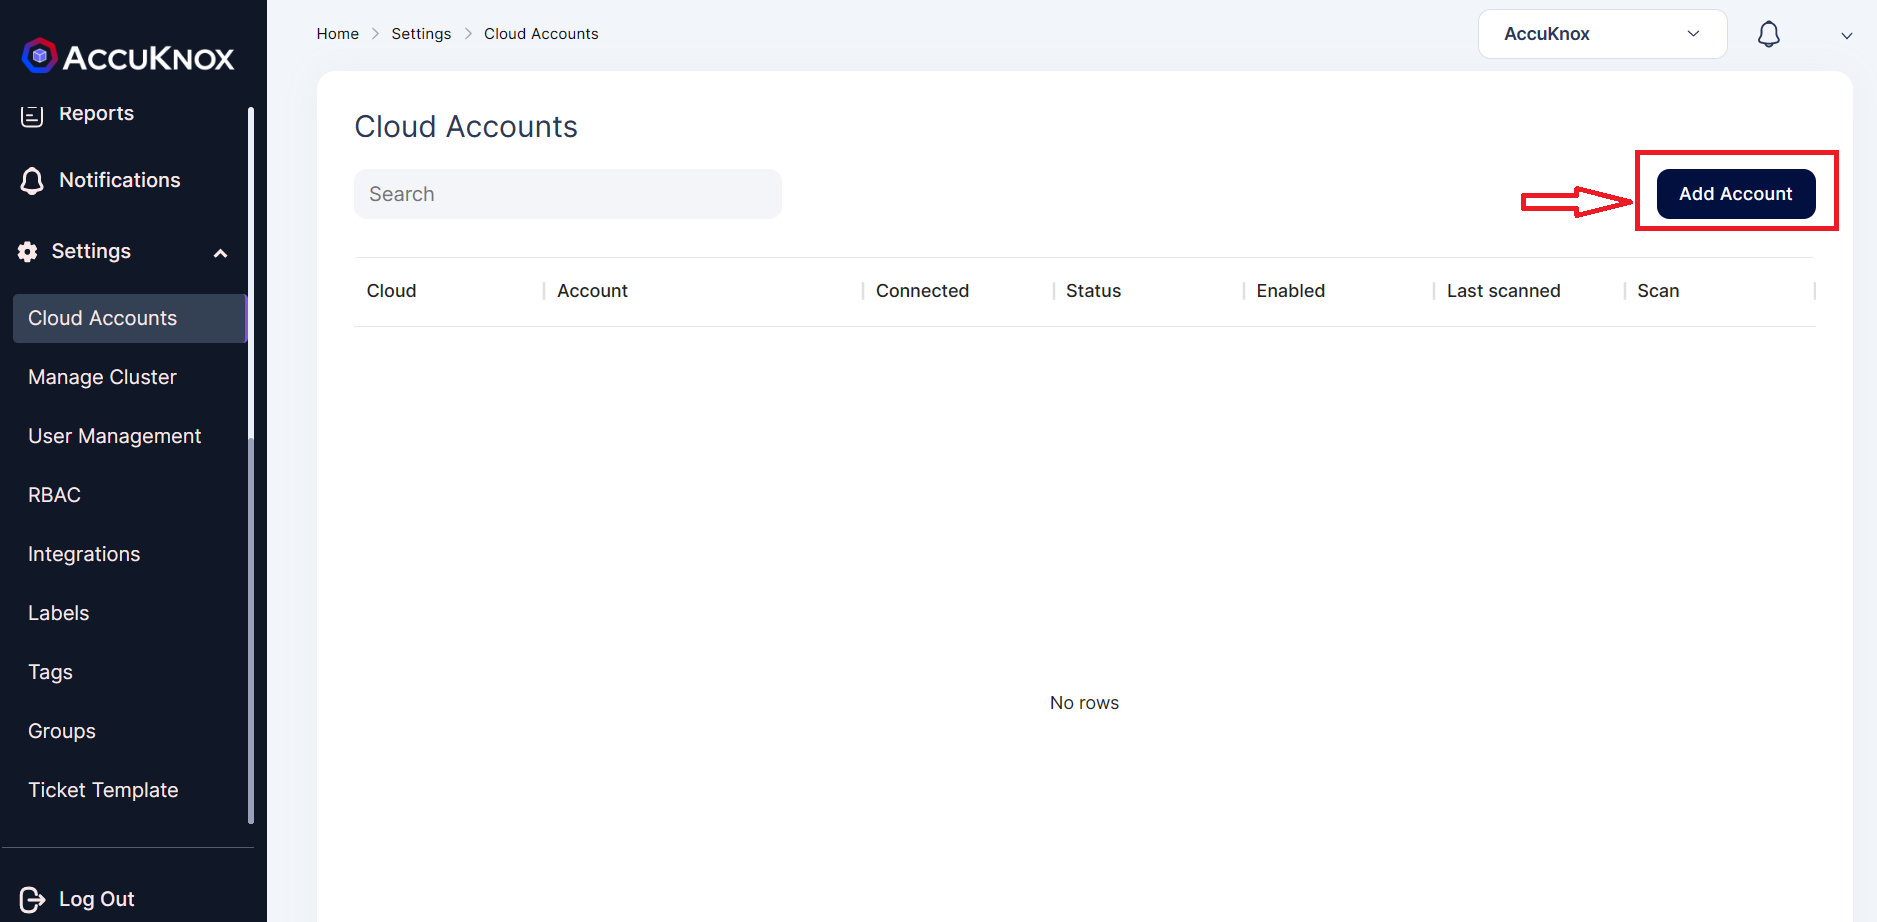This screenshot has width=1877, height=922.
Task: Collapse the Settings menu chevron
Action: pos(221,253)
